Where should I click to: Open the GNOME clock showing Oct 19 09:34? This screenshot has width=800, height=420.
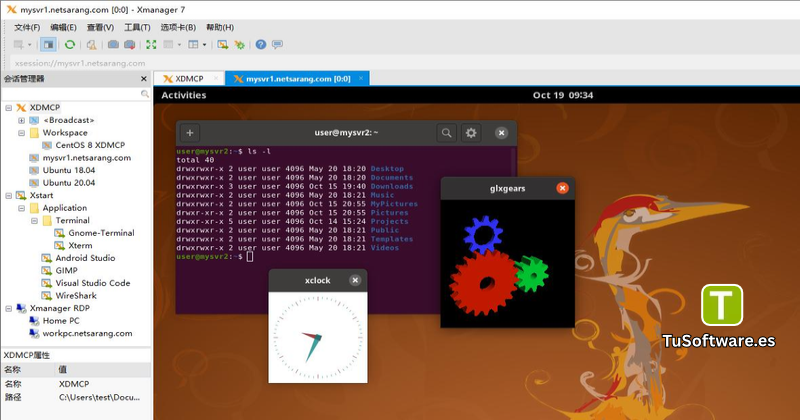[563, 95]
